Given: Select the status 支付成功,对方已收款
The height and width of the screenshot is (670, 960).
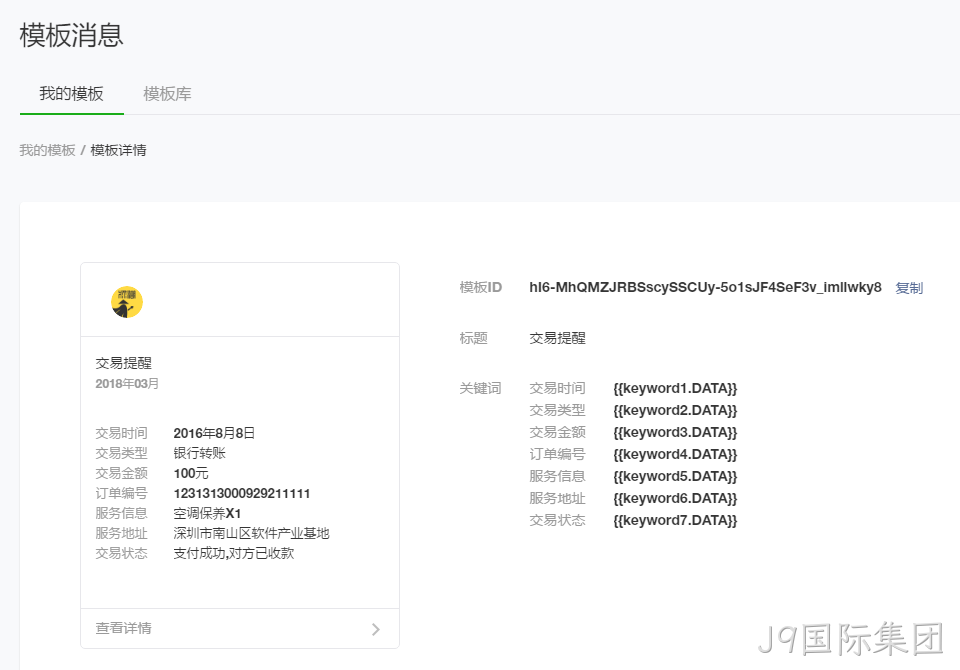Looking at the screenshot, I should 234,554.
